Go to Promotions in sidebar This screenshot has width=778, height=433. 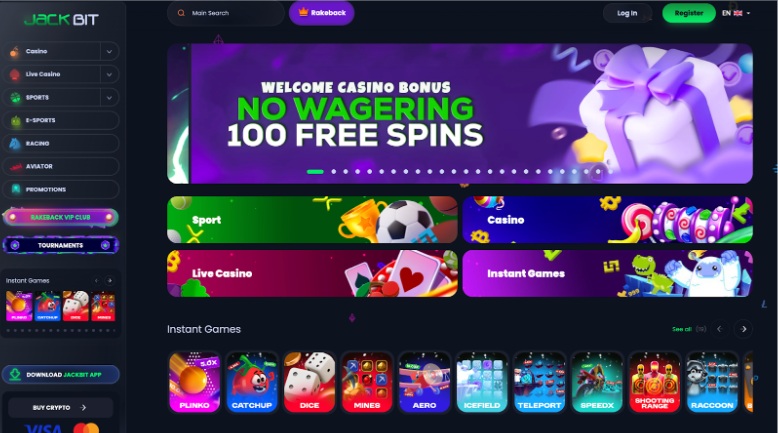[61, 189]
